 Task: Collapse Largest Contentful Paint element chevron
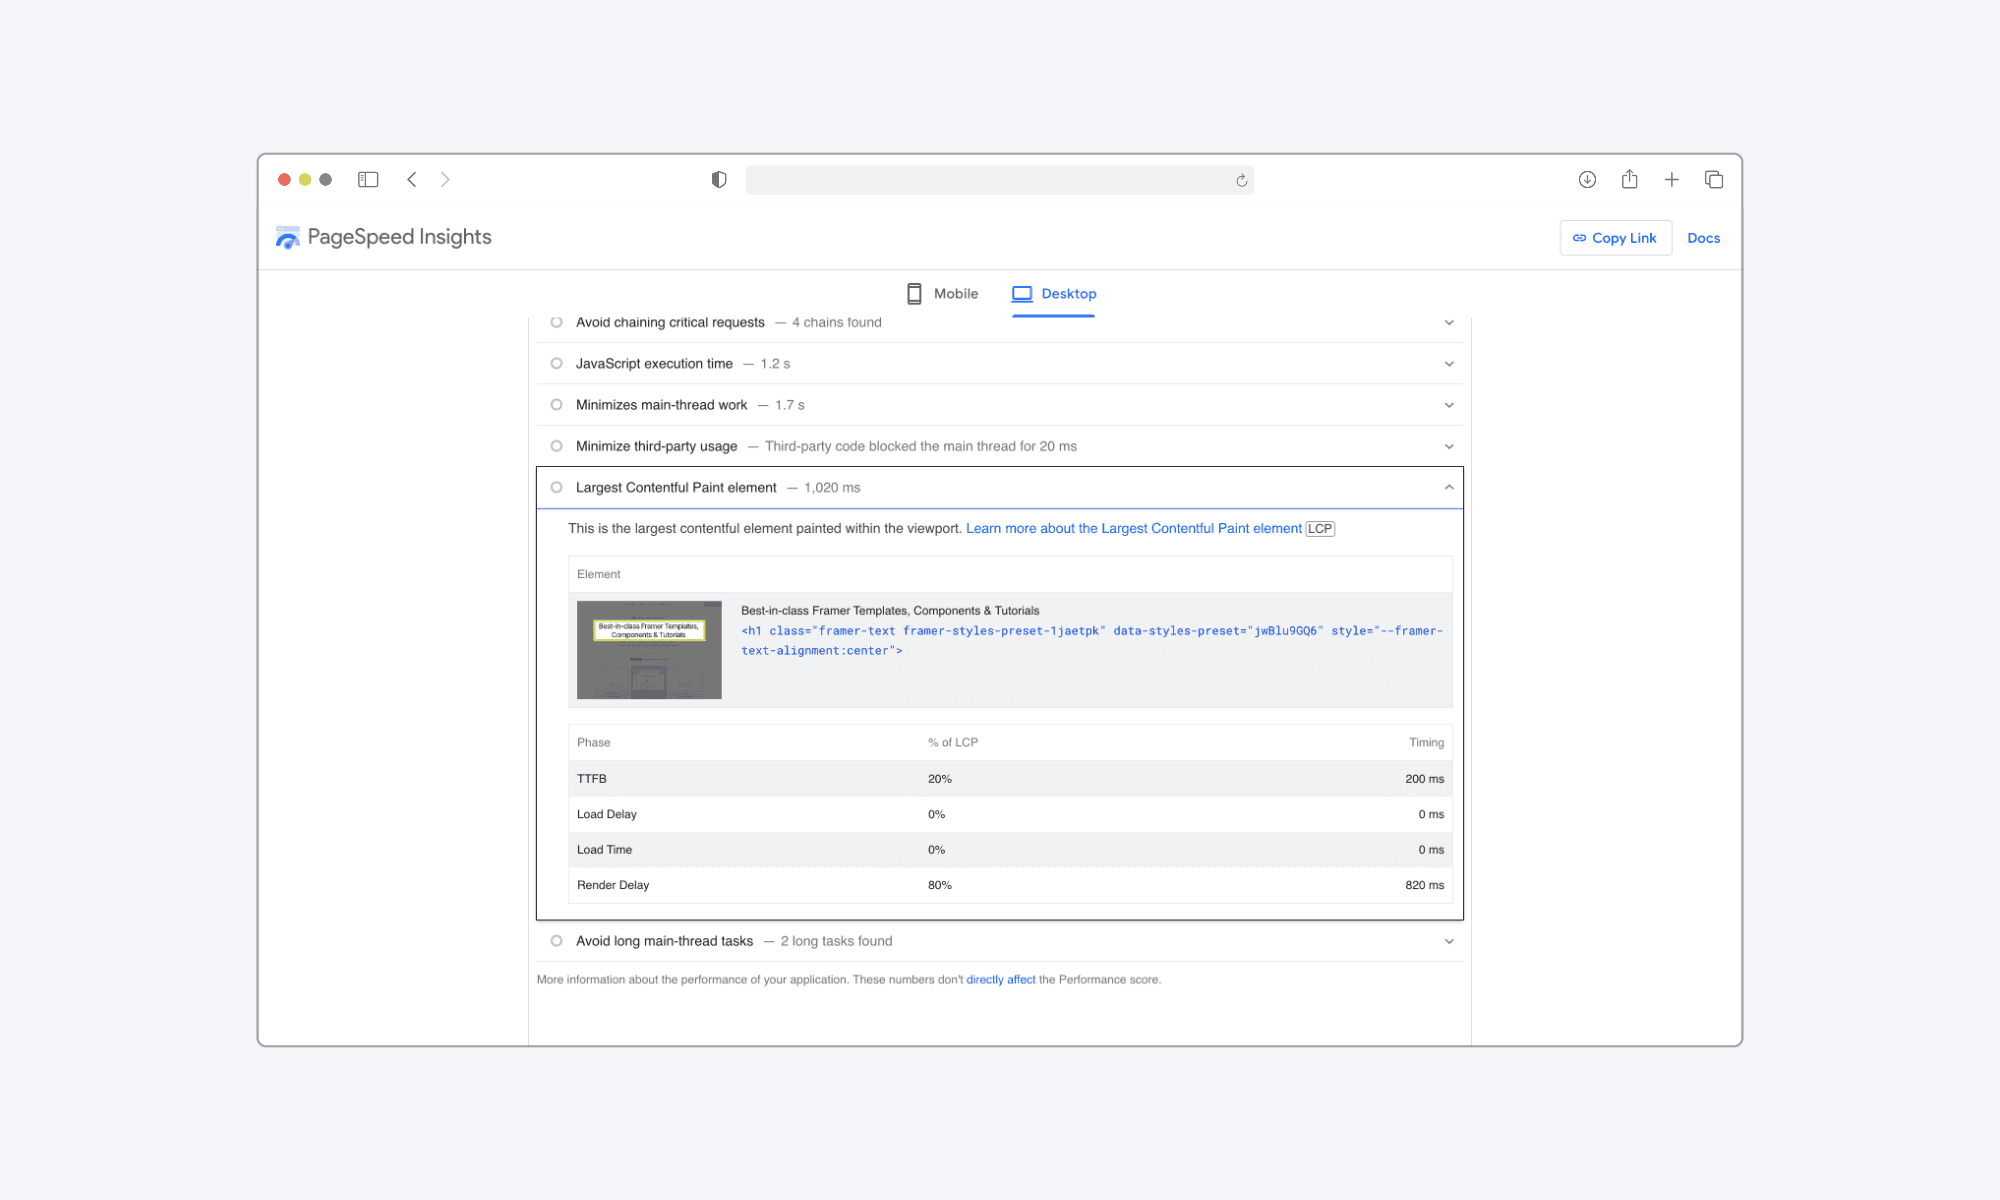pos(1449,488)
